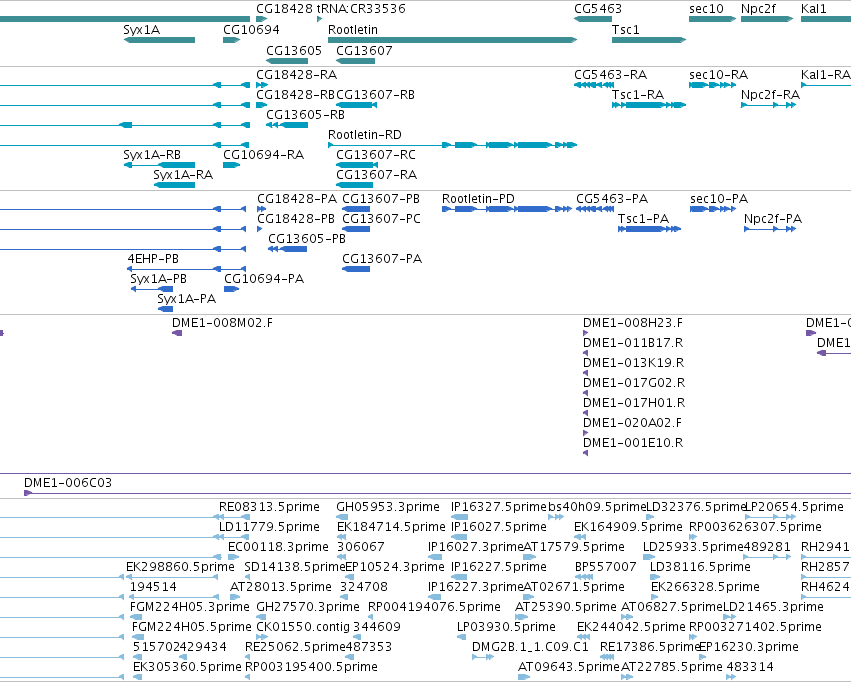Click the CG13607-PC protein

[x=355, y=229]
